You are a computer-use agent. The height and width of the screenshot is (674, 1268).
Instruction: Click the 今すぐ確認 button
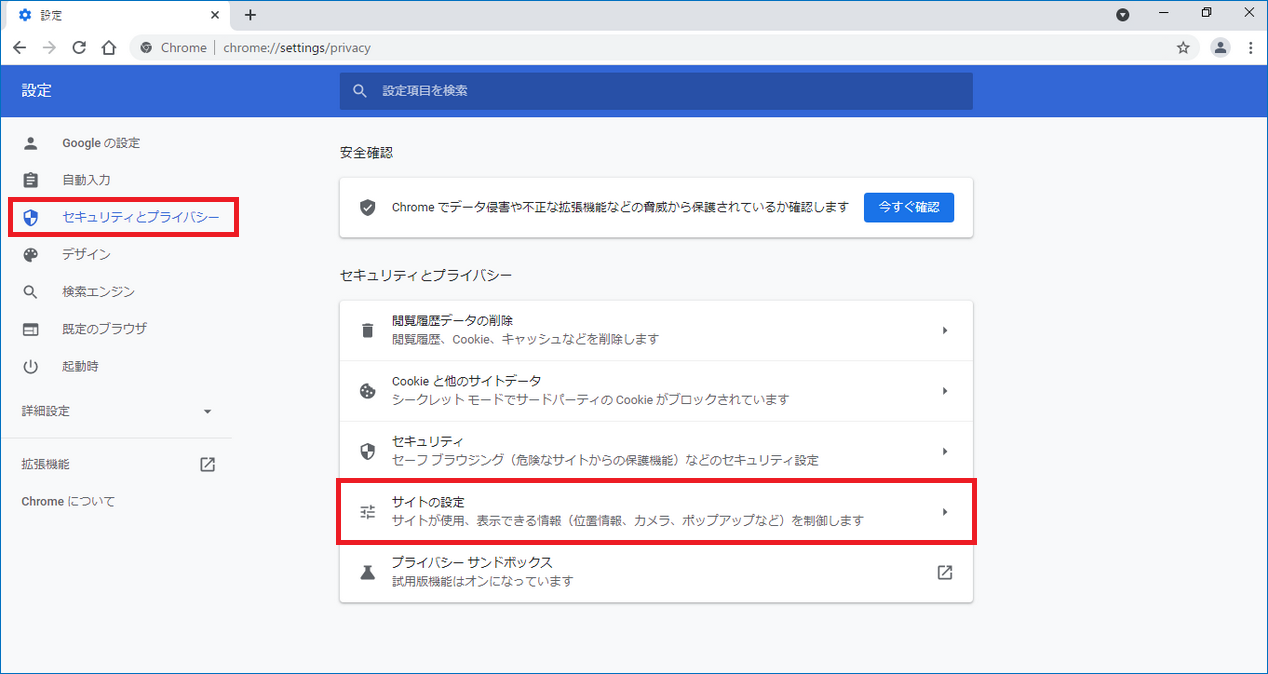coord(909,207)
